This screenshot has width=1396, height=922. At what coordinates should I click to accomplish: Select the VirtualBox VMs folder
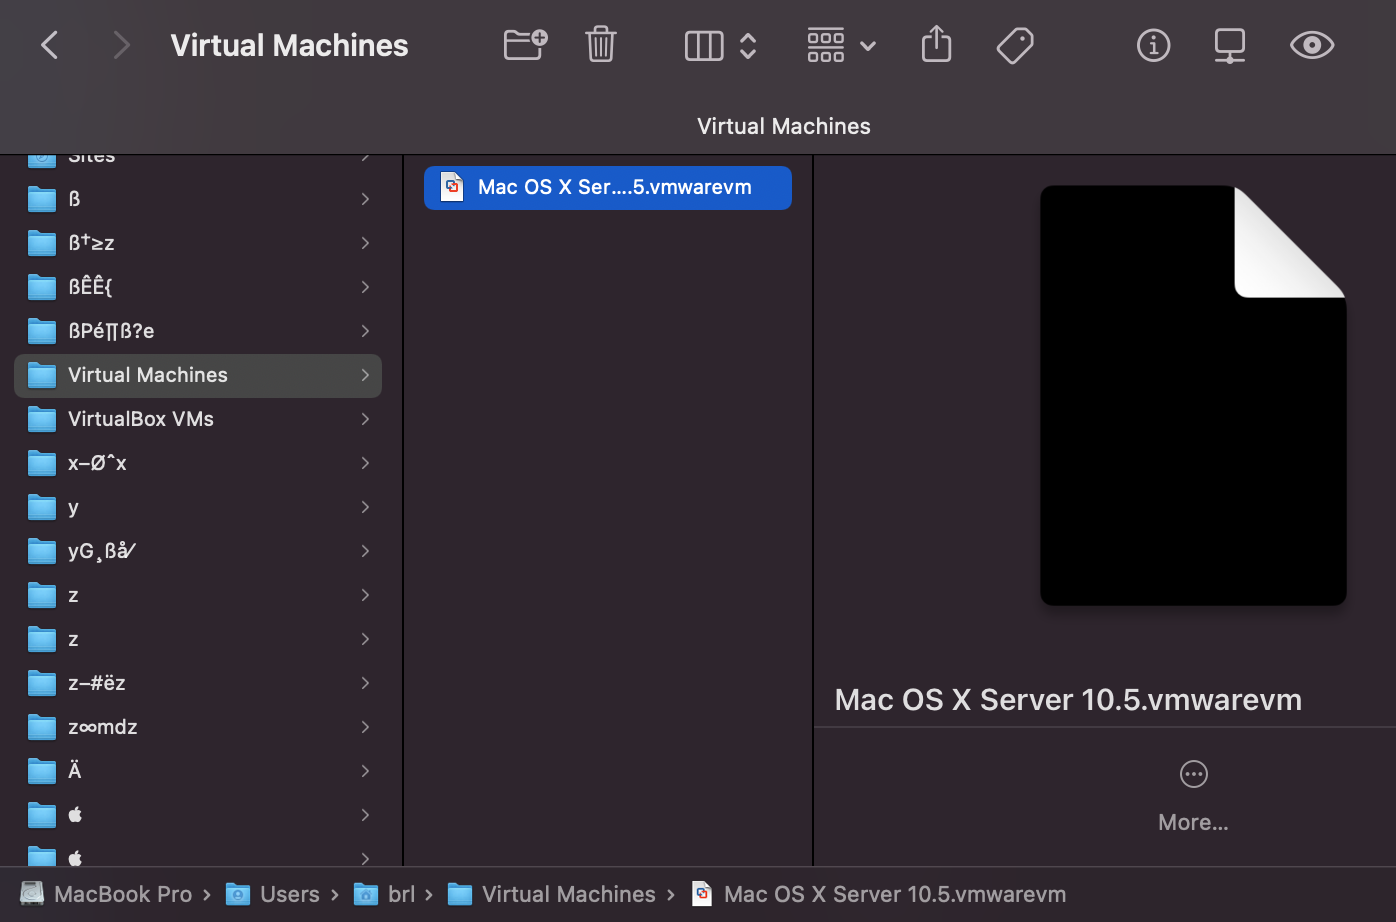pyautogui.click(x=141, y=419)
